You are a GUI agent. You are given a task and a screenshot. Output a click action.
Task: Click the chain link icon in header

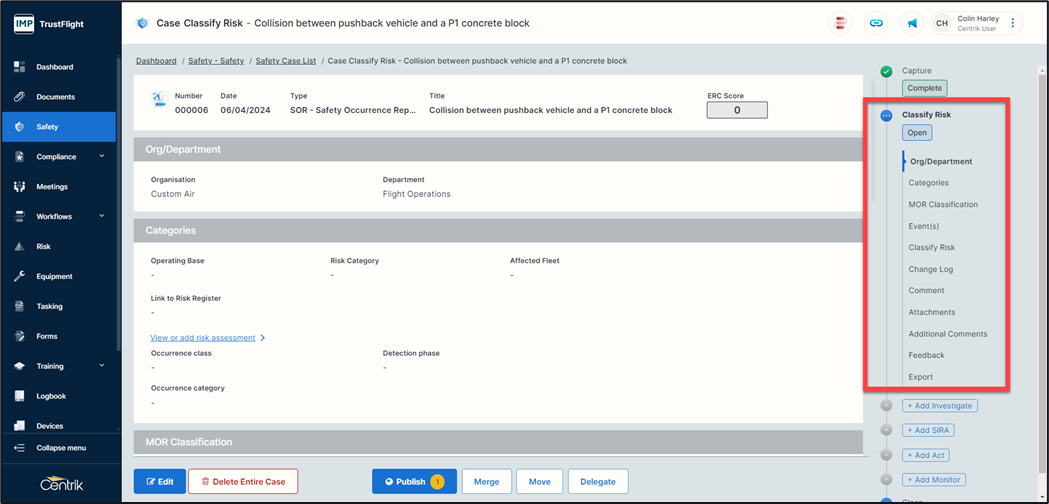[x=876, y=23]
